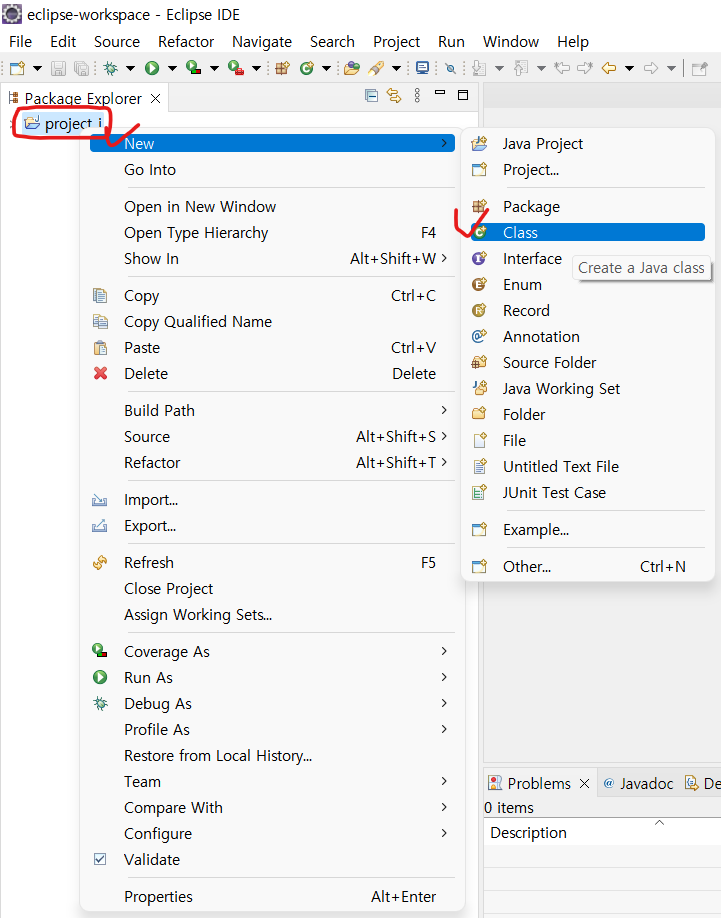Viewport: 721px width, 918px height.
Task: Click Delete with red X icon
Action: [x=272, y=374]
